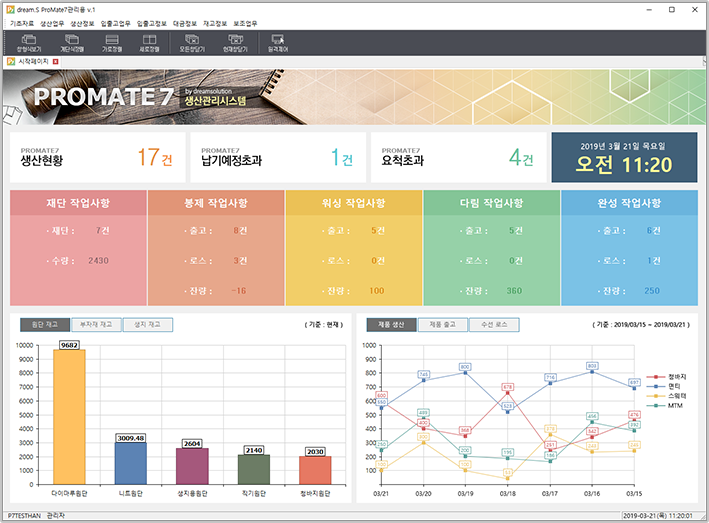This screenshot has width=709, height=523.
Task: Select the 원단 재고 chart tab
Action: point(45,325)
